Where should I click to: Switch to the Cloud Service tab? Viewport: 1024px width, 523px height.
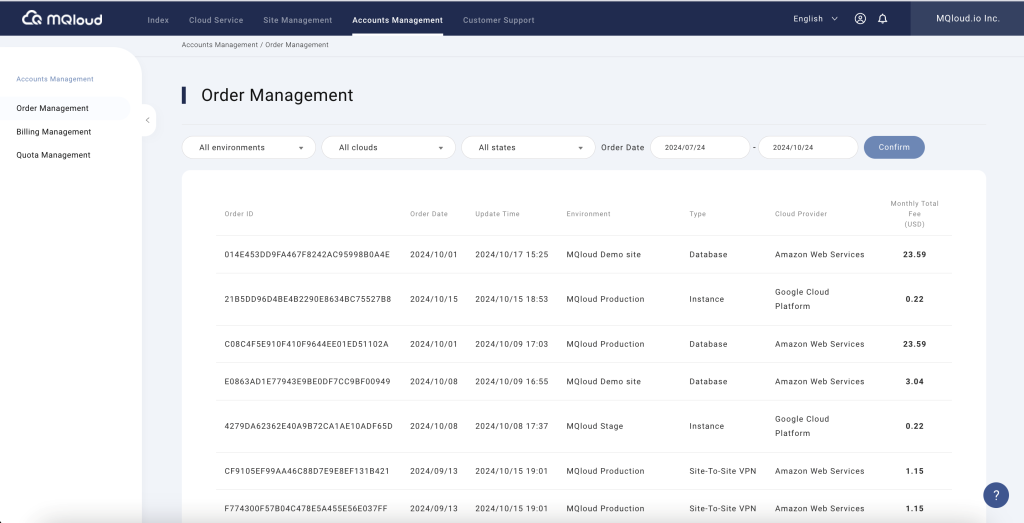pos(216,20)
